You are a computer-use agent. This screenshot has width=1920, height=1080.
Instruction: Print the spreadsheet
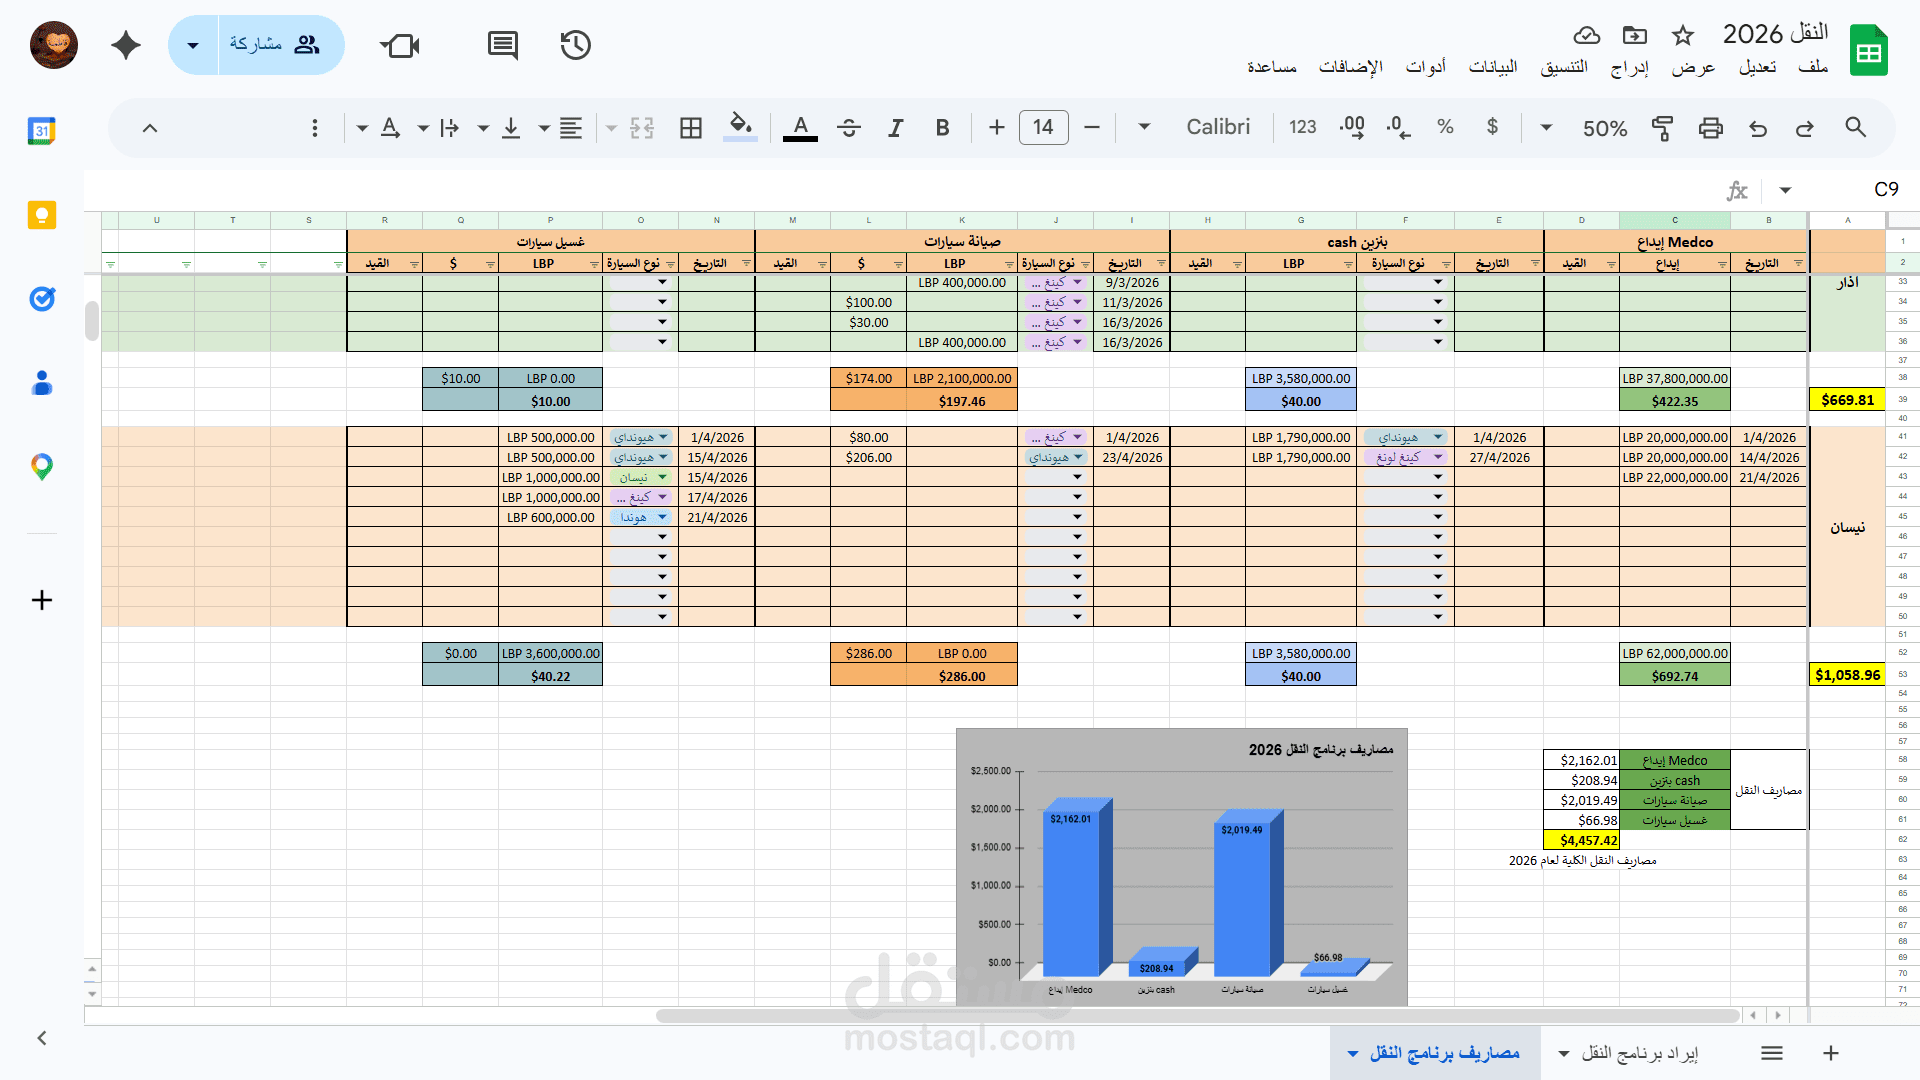[1711, 127]
